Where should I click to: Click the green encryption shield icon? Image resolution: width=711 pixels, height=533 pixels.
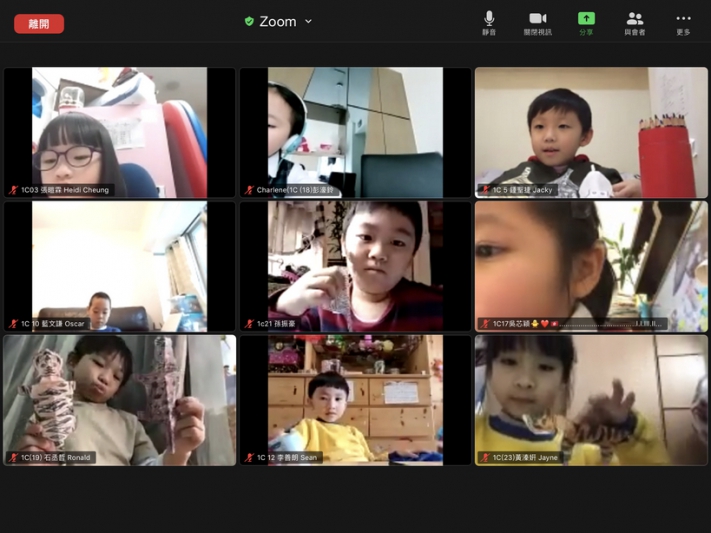[249, 21]
